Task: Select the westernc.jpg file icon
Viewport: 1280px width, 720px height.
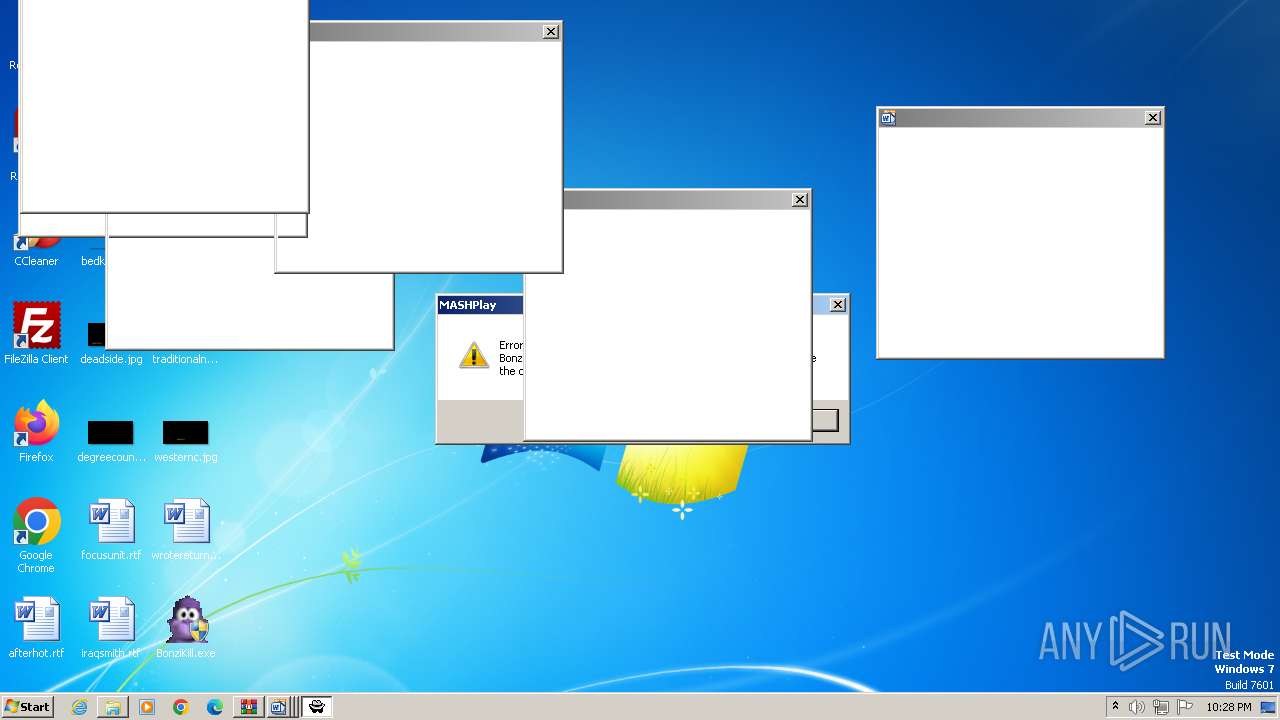Action: (x=186, y=442)
